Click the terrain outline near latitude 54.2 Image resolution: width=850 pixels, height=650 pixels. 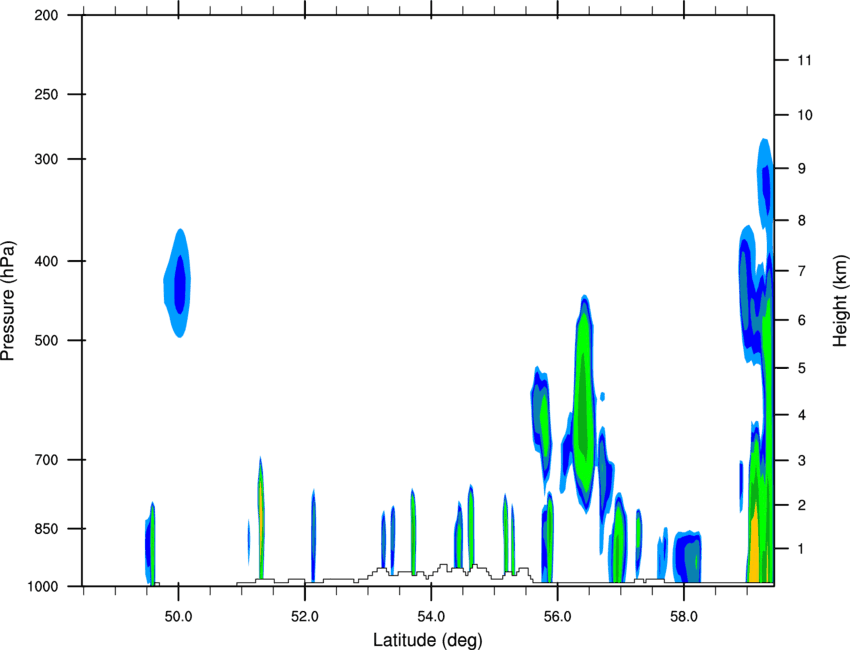click(x=442, y=570)
